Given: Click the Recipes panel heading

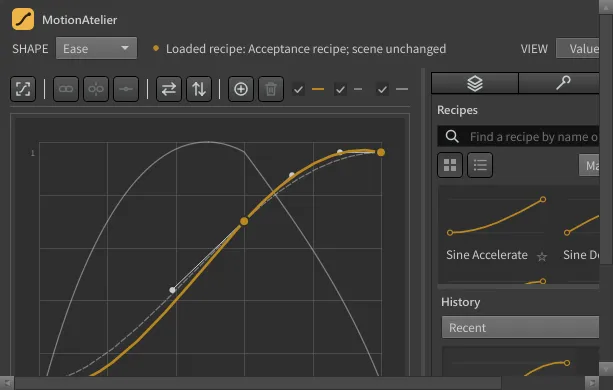Looking at the screenshot, I should click(x=457, y=110).
